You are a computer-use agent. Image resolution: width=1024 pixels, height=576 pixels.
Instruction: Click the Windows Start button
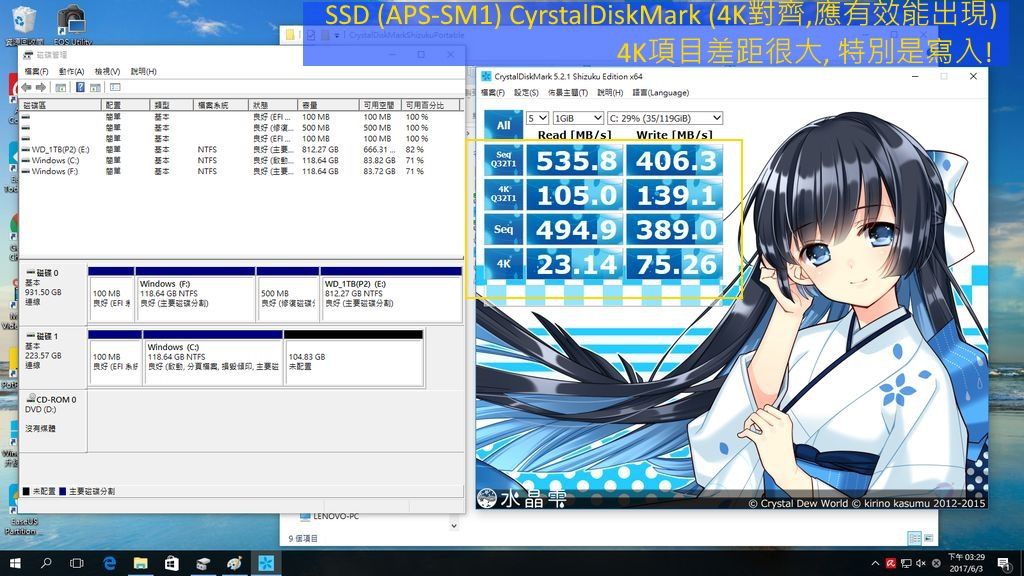pyautogui.click(x=16, y=563)
